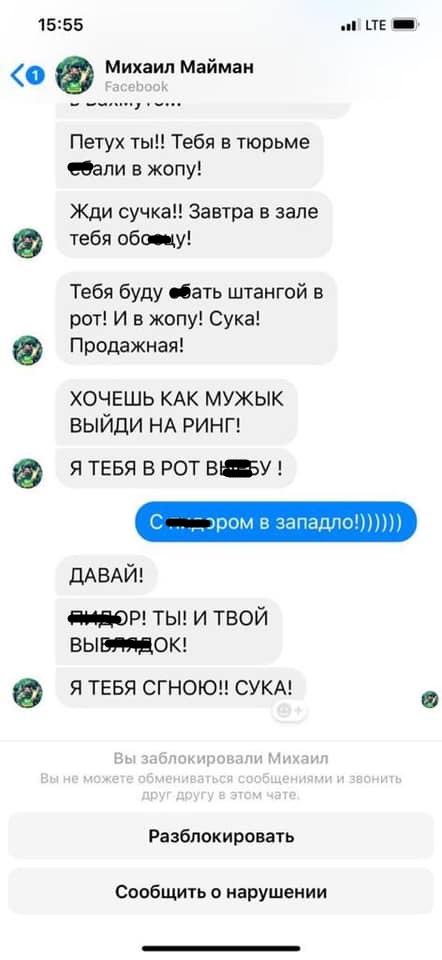Image resolution: width=442 pixels, height=960 pixels.
Task: Tap the 'Вы заблокировали Михаил' notice text
Action: (x=221, y=759)
